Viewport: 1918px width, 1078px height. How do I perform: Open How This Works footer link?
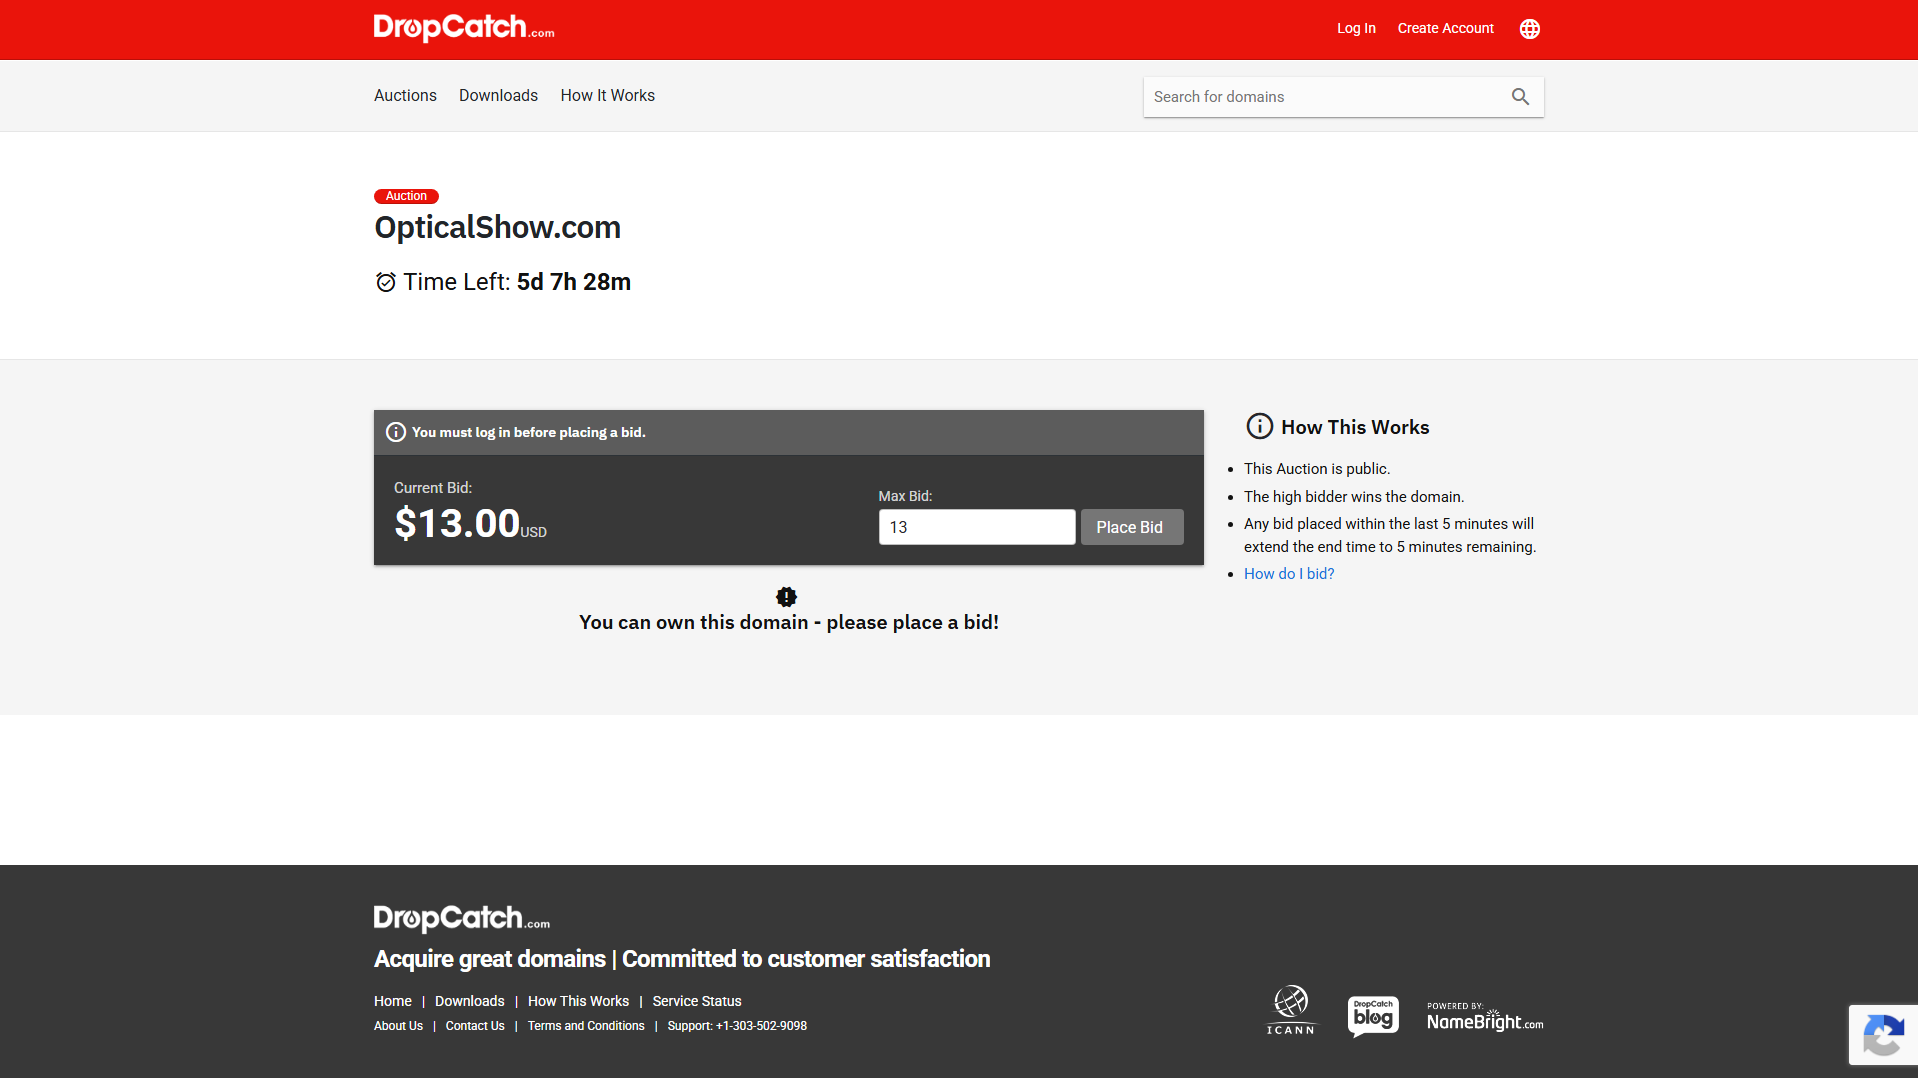(x=579, y=1001)
